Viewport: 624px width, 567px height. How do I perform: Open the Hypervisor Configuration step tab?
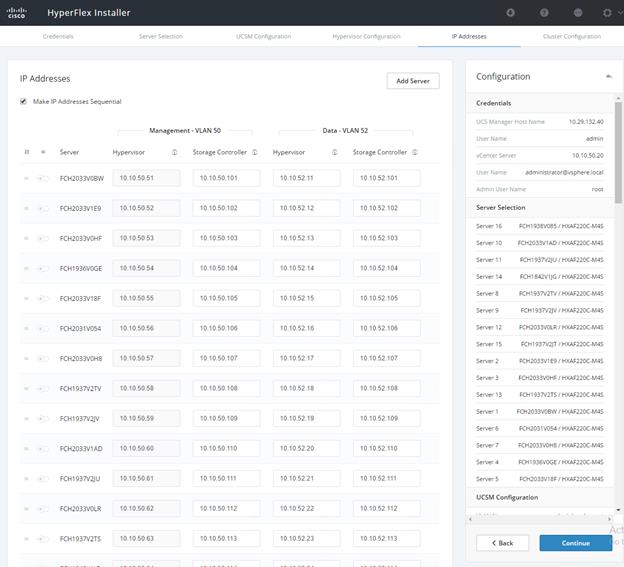(366, 36)
